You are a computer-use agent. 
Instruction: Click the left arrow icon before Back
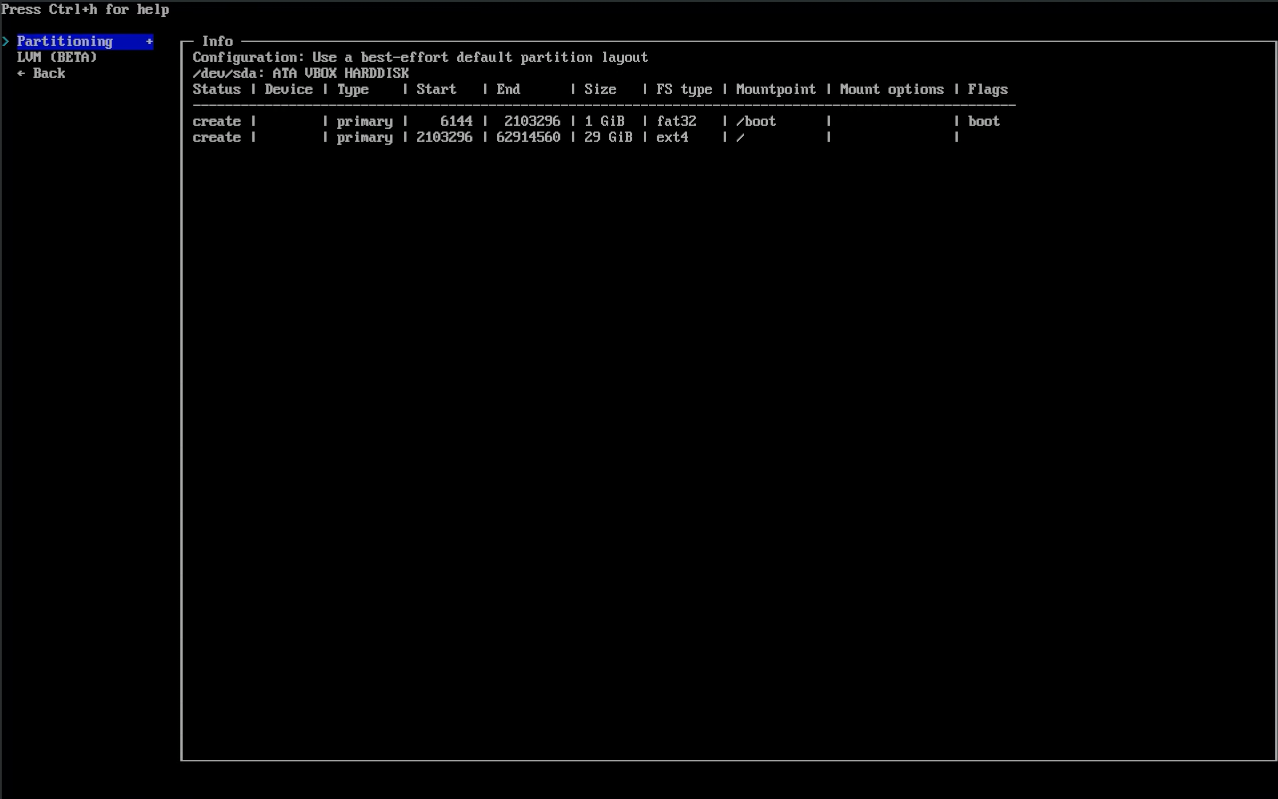point(21,73)
